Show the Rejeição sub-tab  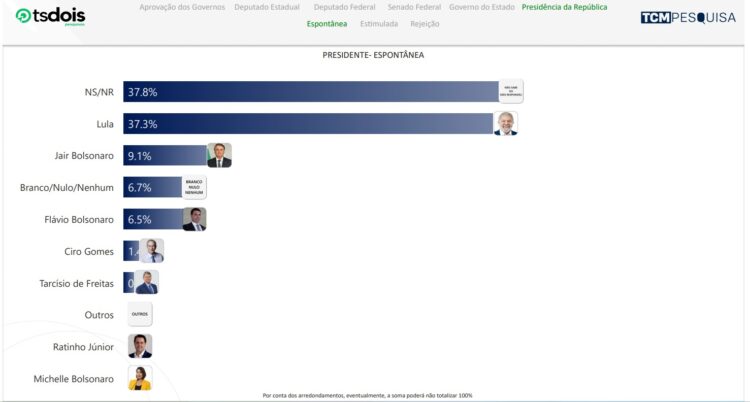(x=425, y=23)
